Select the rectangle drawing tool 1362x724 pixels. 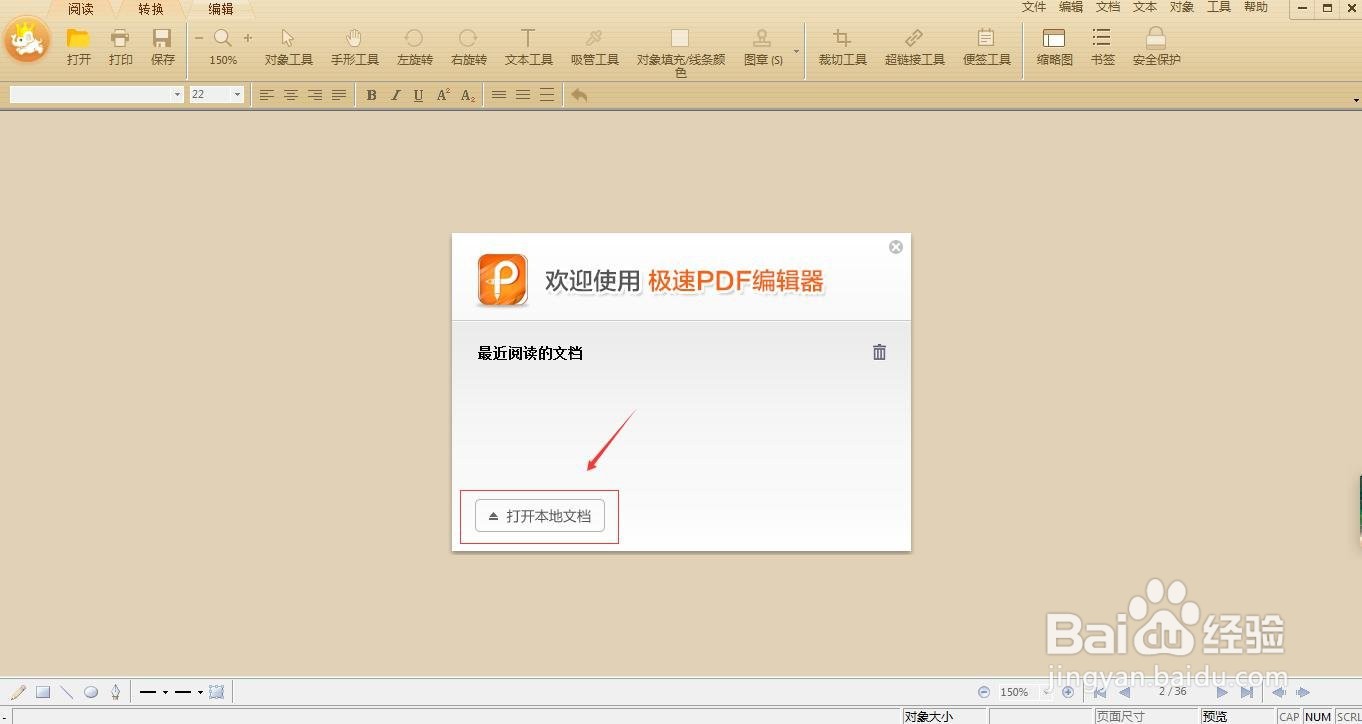[43, 692]
